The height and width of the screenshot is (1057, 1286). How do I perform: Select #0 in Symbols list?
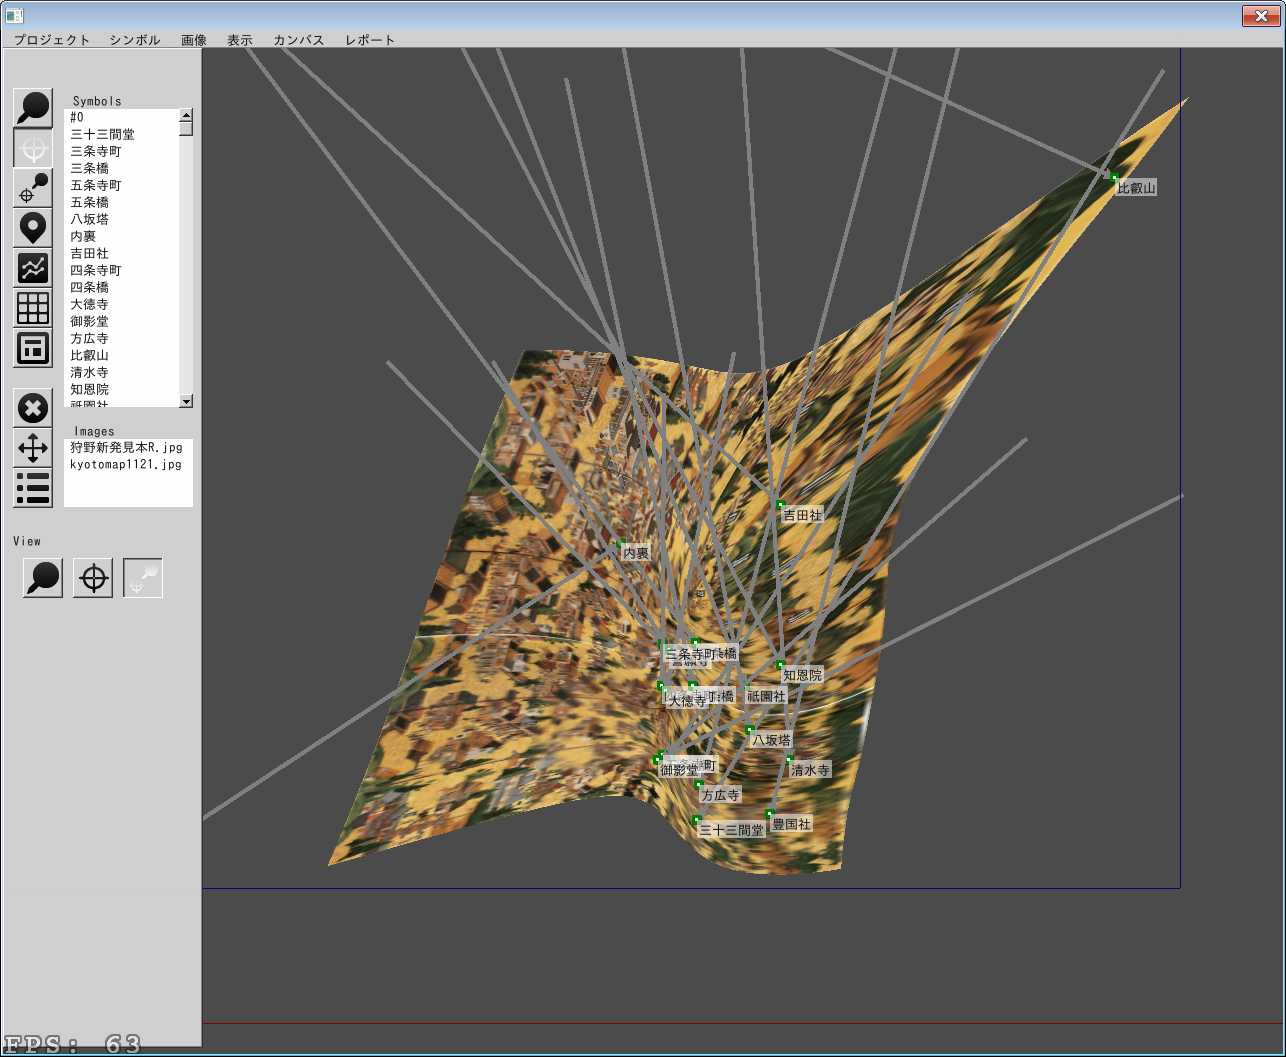(121, 118)
